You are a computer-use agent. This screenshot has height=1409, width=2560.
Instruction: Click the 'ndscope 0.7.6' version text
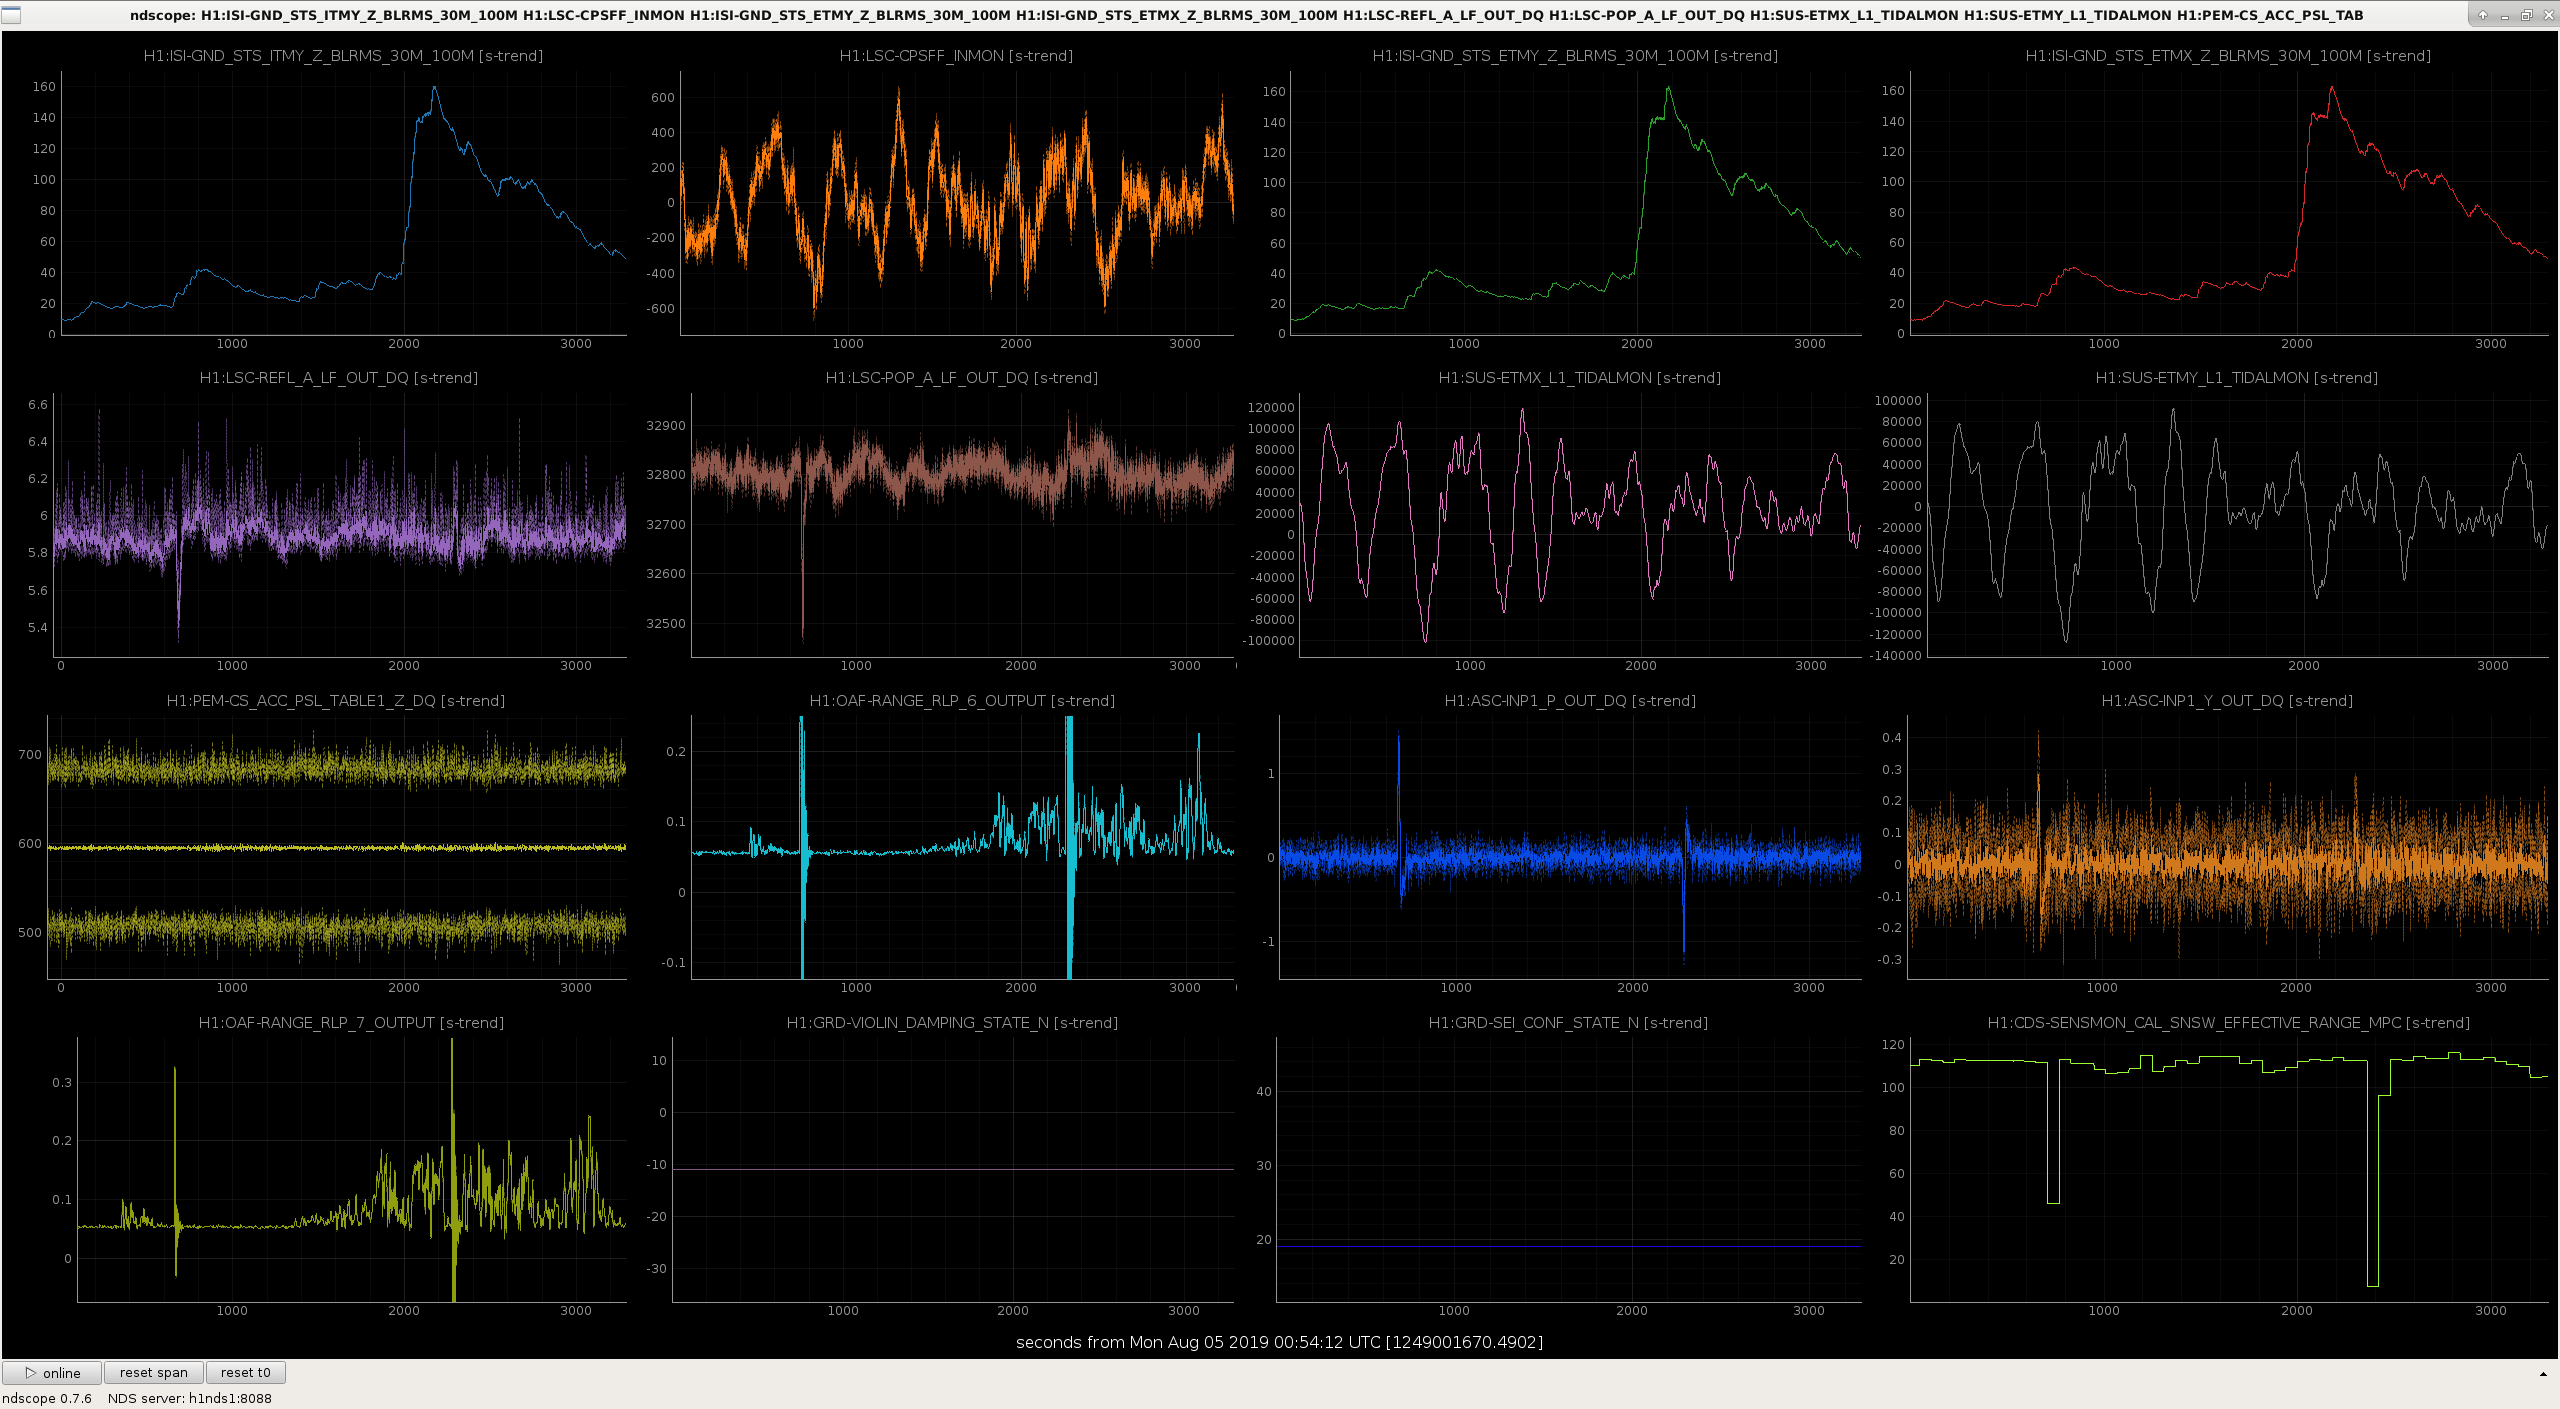coord(47,1398)
